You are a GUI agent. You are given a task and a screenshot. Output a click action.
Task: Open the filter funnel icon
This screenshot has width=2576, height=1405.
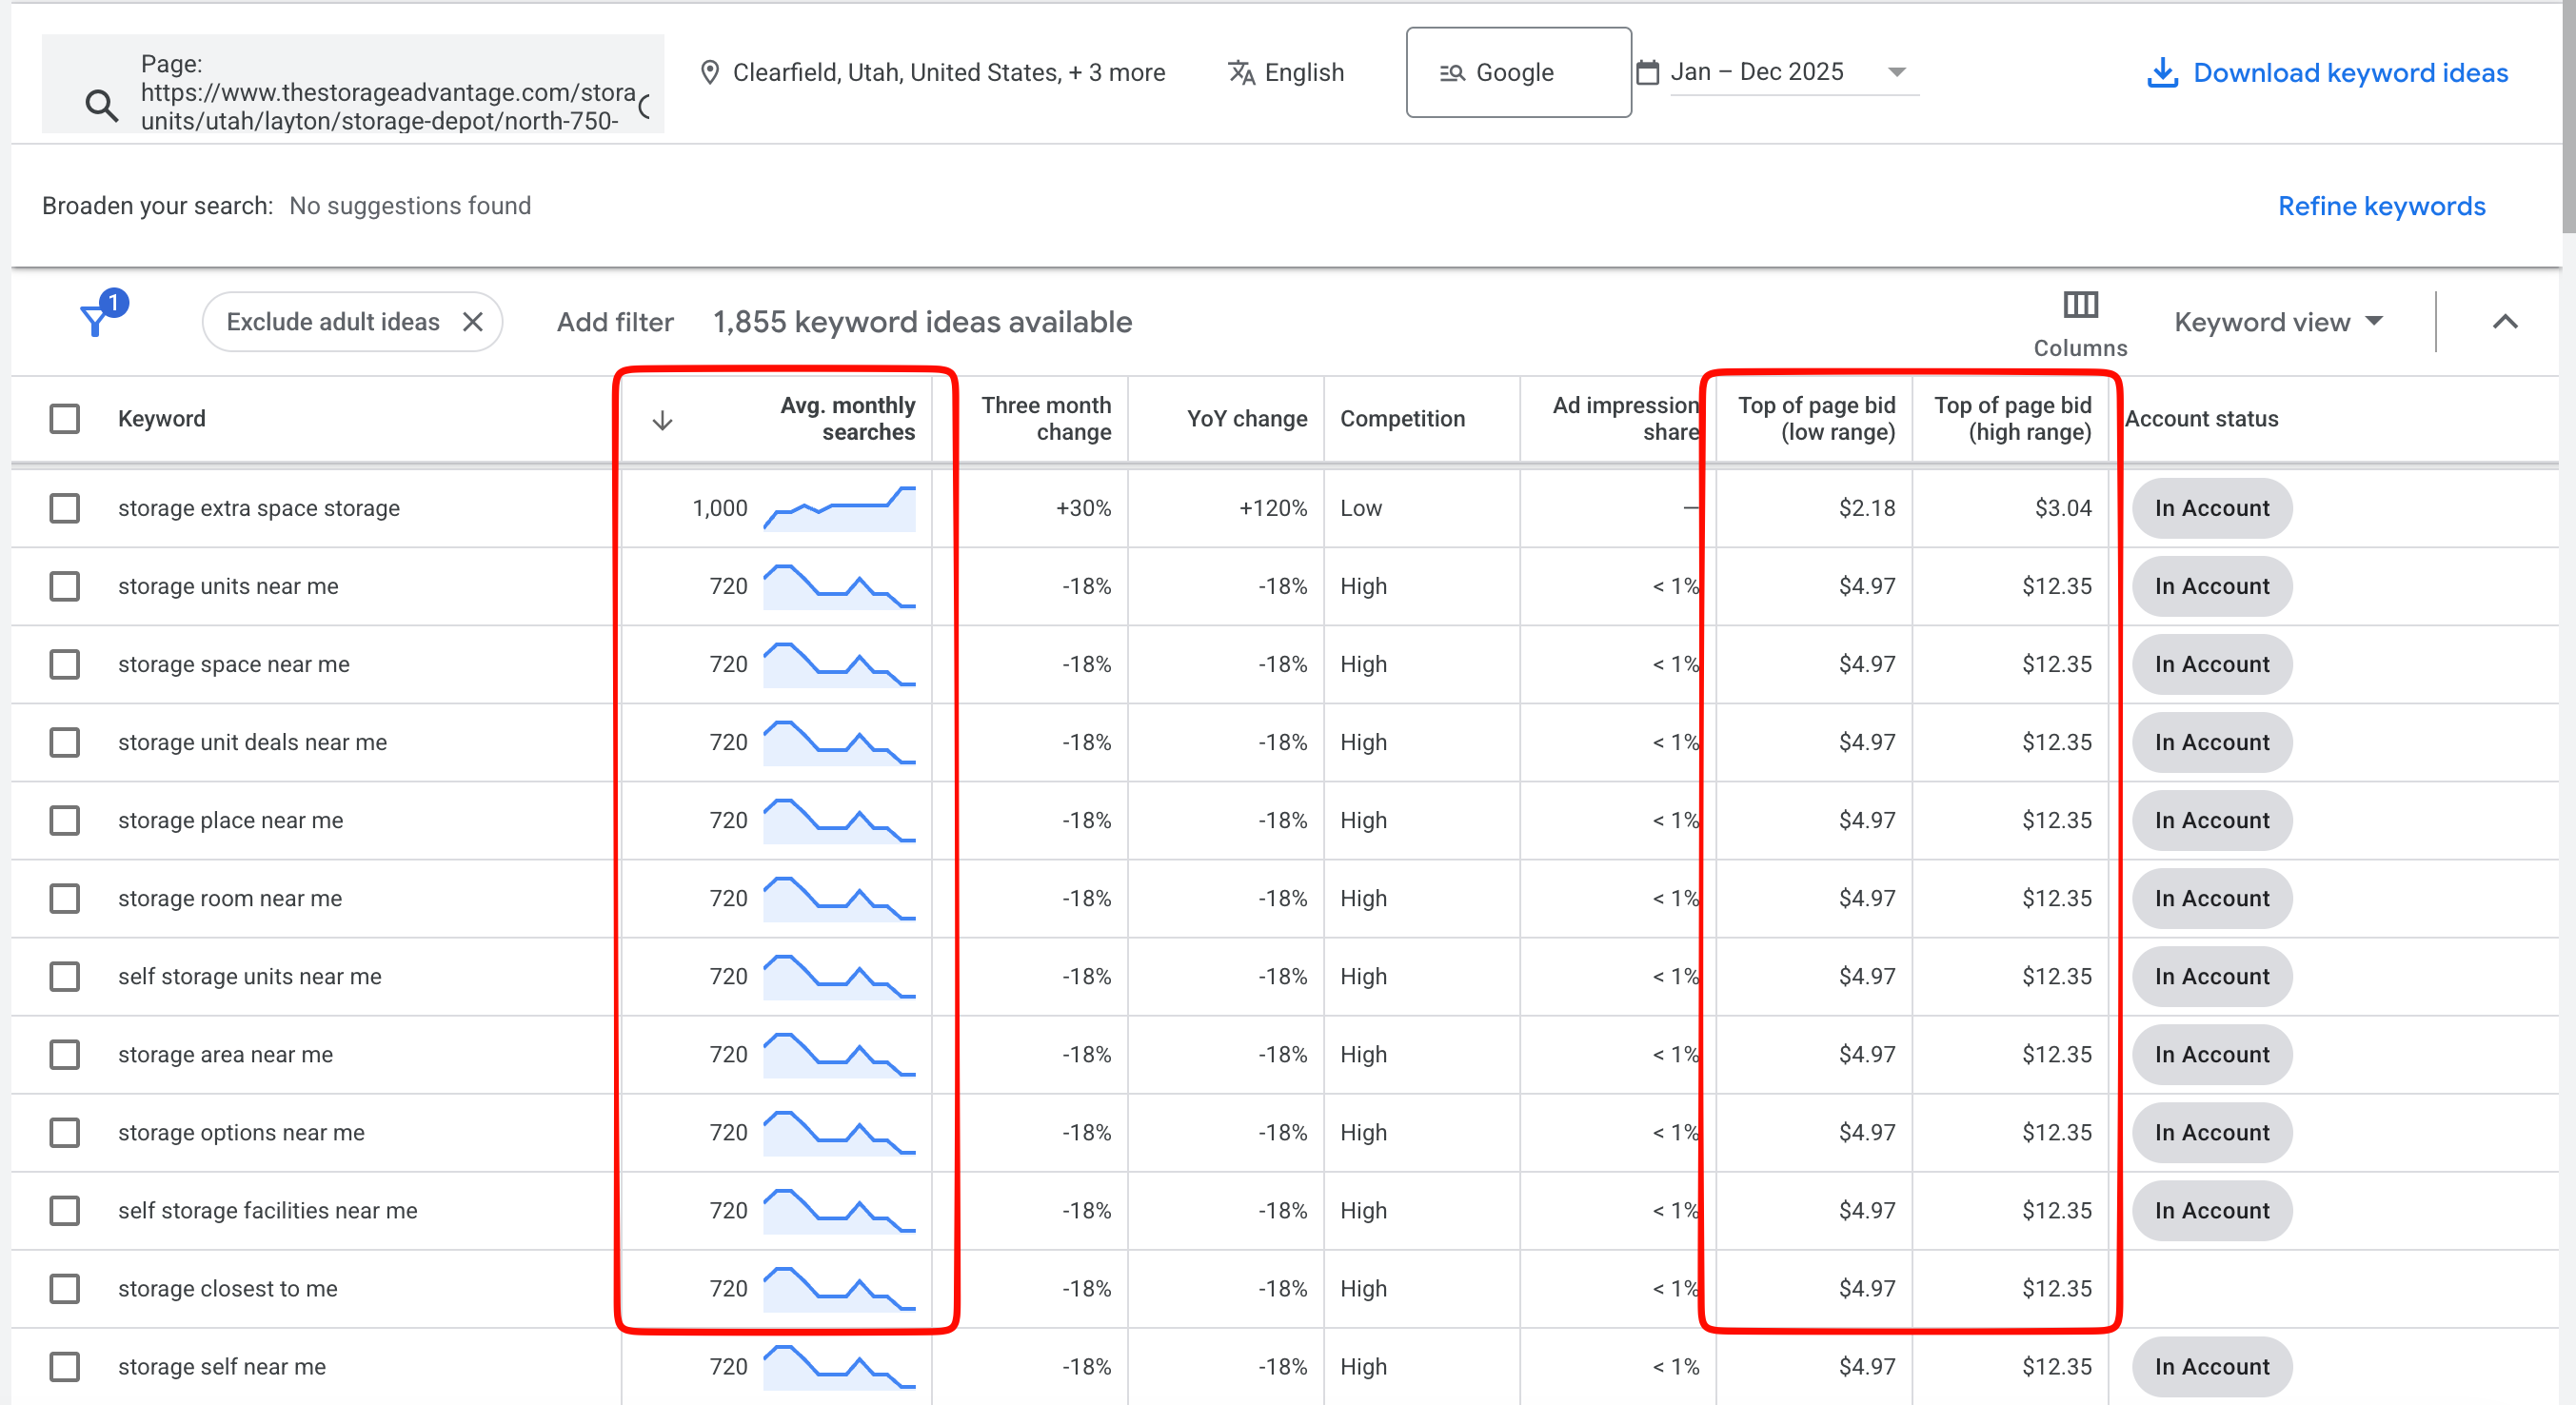[x=95, y=320]
